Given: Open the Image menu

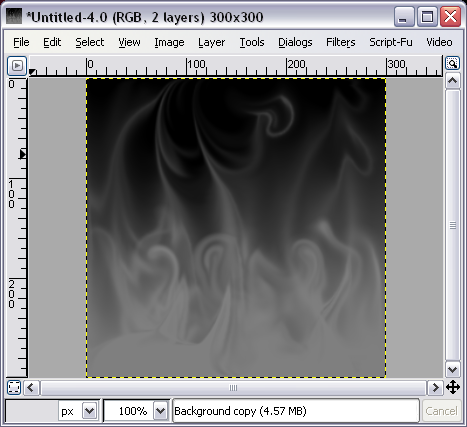Looking at the screenshot, I should click(x=169, y=43).
